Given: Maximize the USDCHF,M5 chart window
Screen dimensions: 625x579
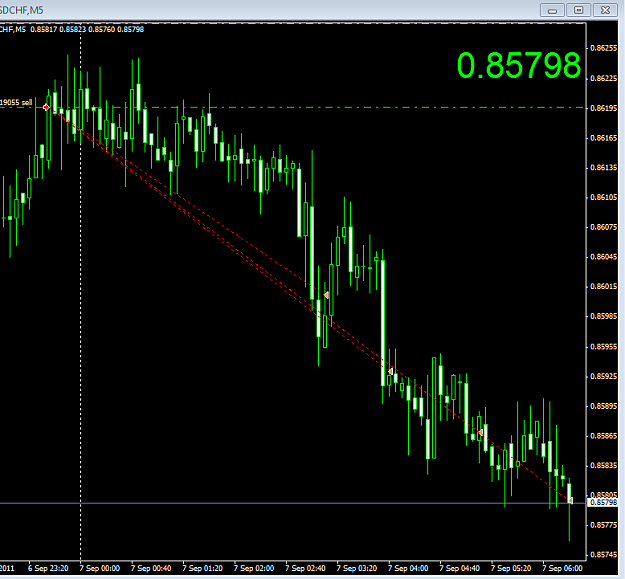Looking at the screenshot, I should (578, 10).
